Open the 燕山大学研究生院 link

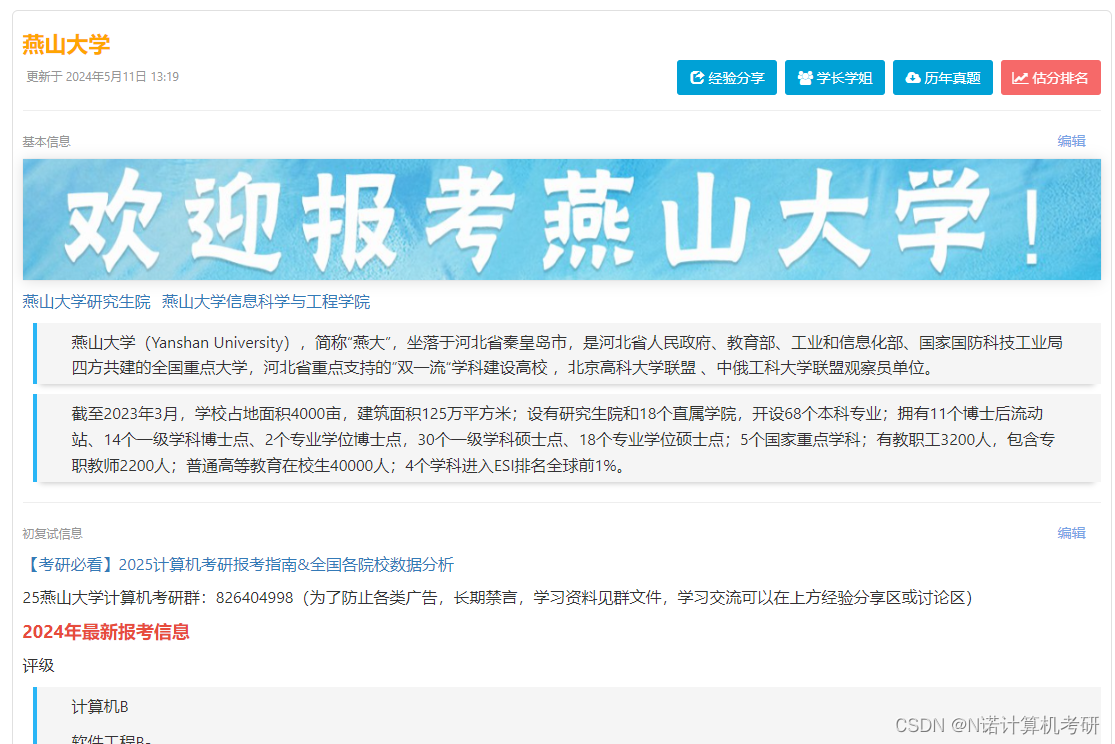pos(86,302)
